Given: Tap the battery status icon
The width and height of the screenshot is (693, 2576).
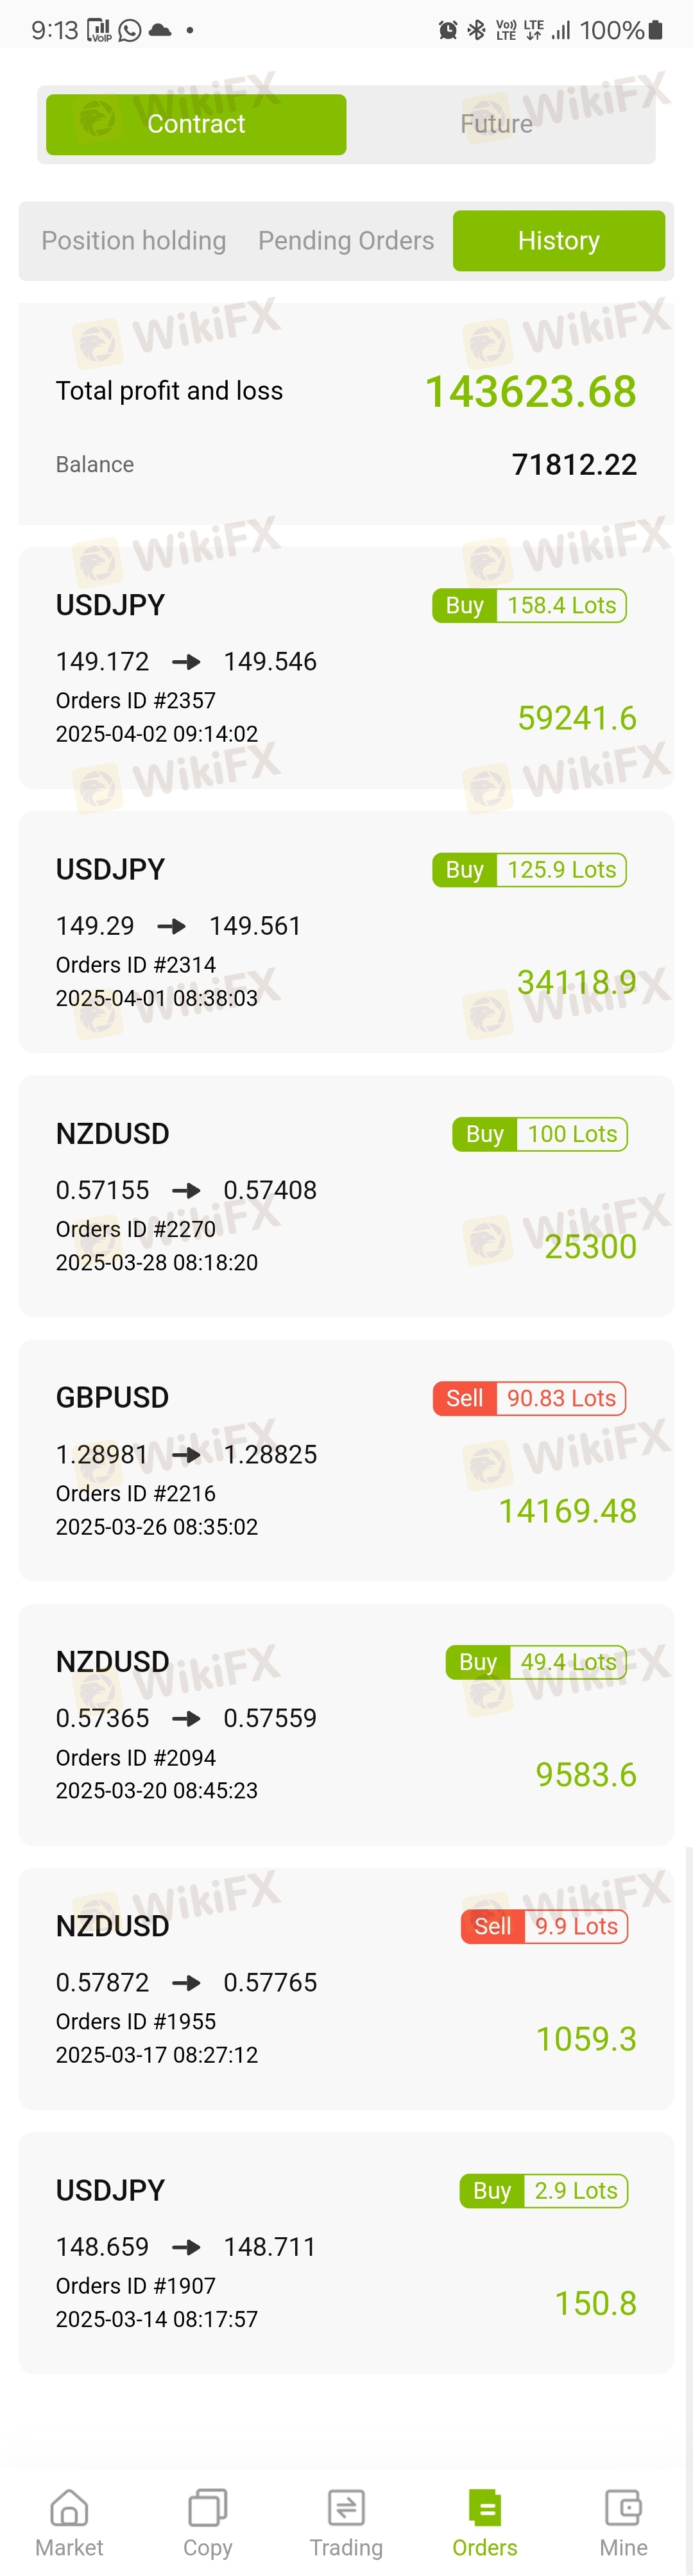Looking at the screenshot, I should [x=656, y=30].
